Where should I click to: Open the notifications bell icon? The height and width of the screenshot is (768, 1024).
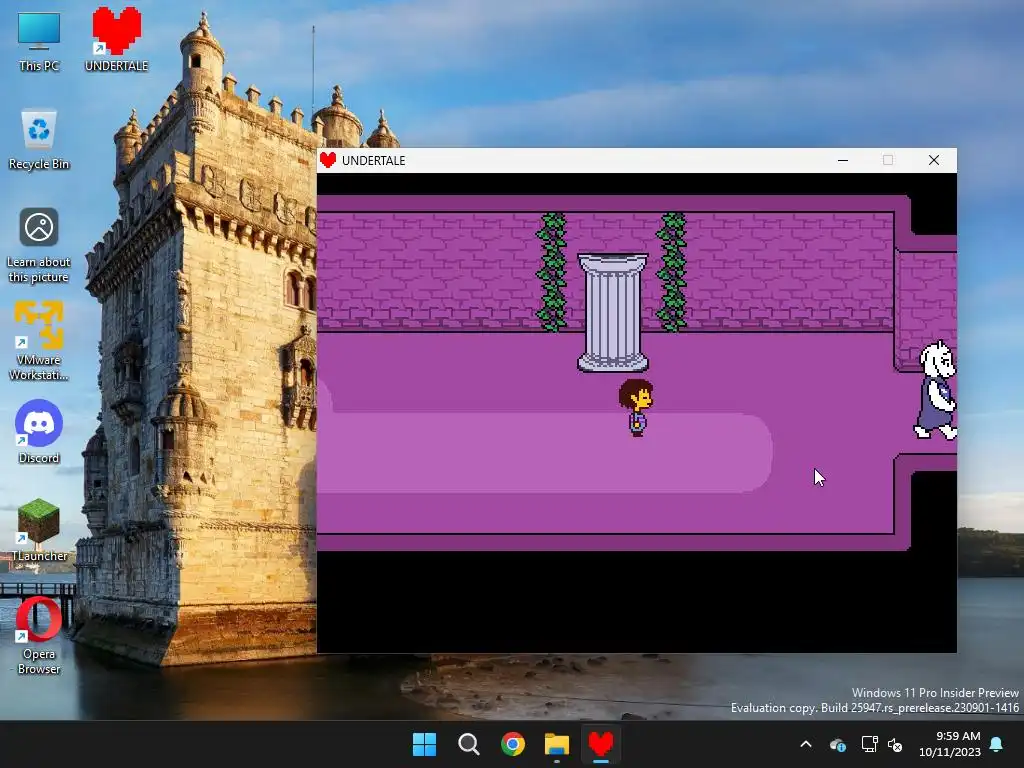(x=997, y=744)
